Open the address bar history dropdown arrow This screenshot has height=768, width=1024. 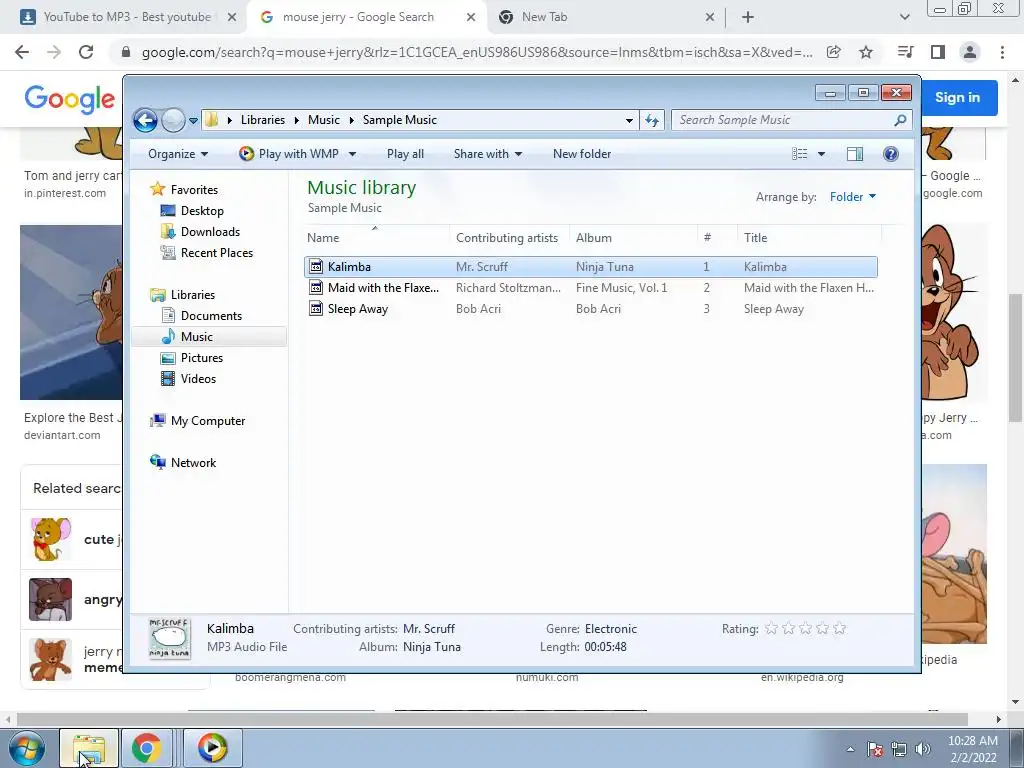coord(629,120)
